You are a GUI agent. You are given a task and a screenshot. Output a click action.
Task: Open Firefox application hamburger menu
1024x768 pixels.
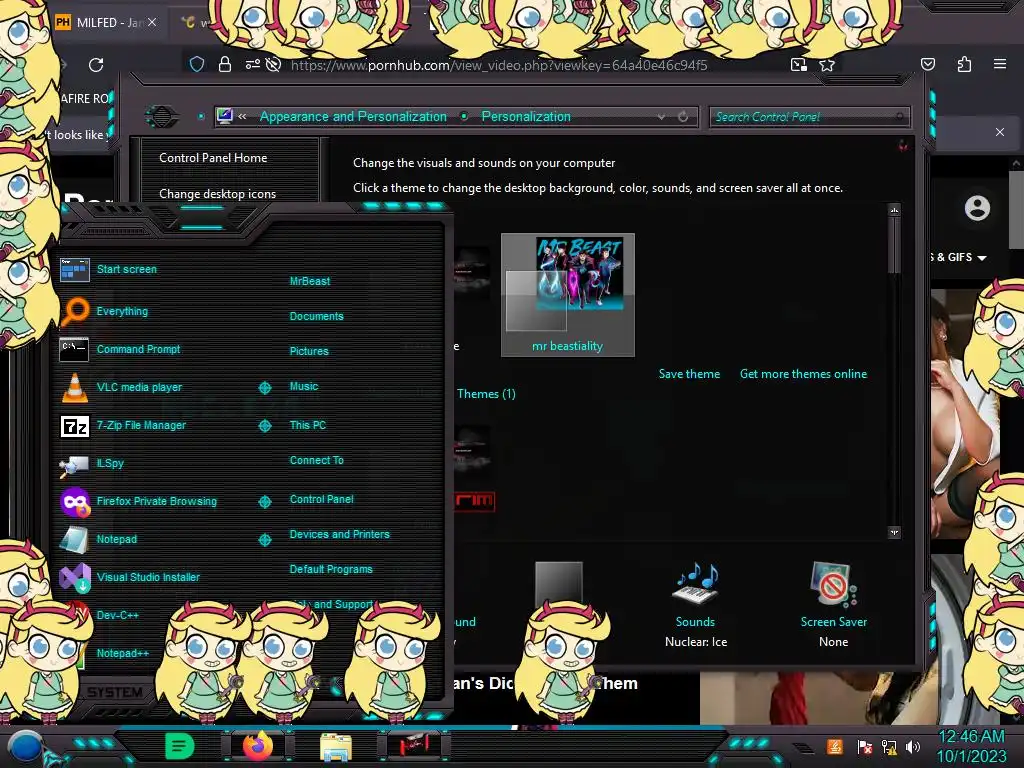click(1000, 64)
